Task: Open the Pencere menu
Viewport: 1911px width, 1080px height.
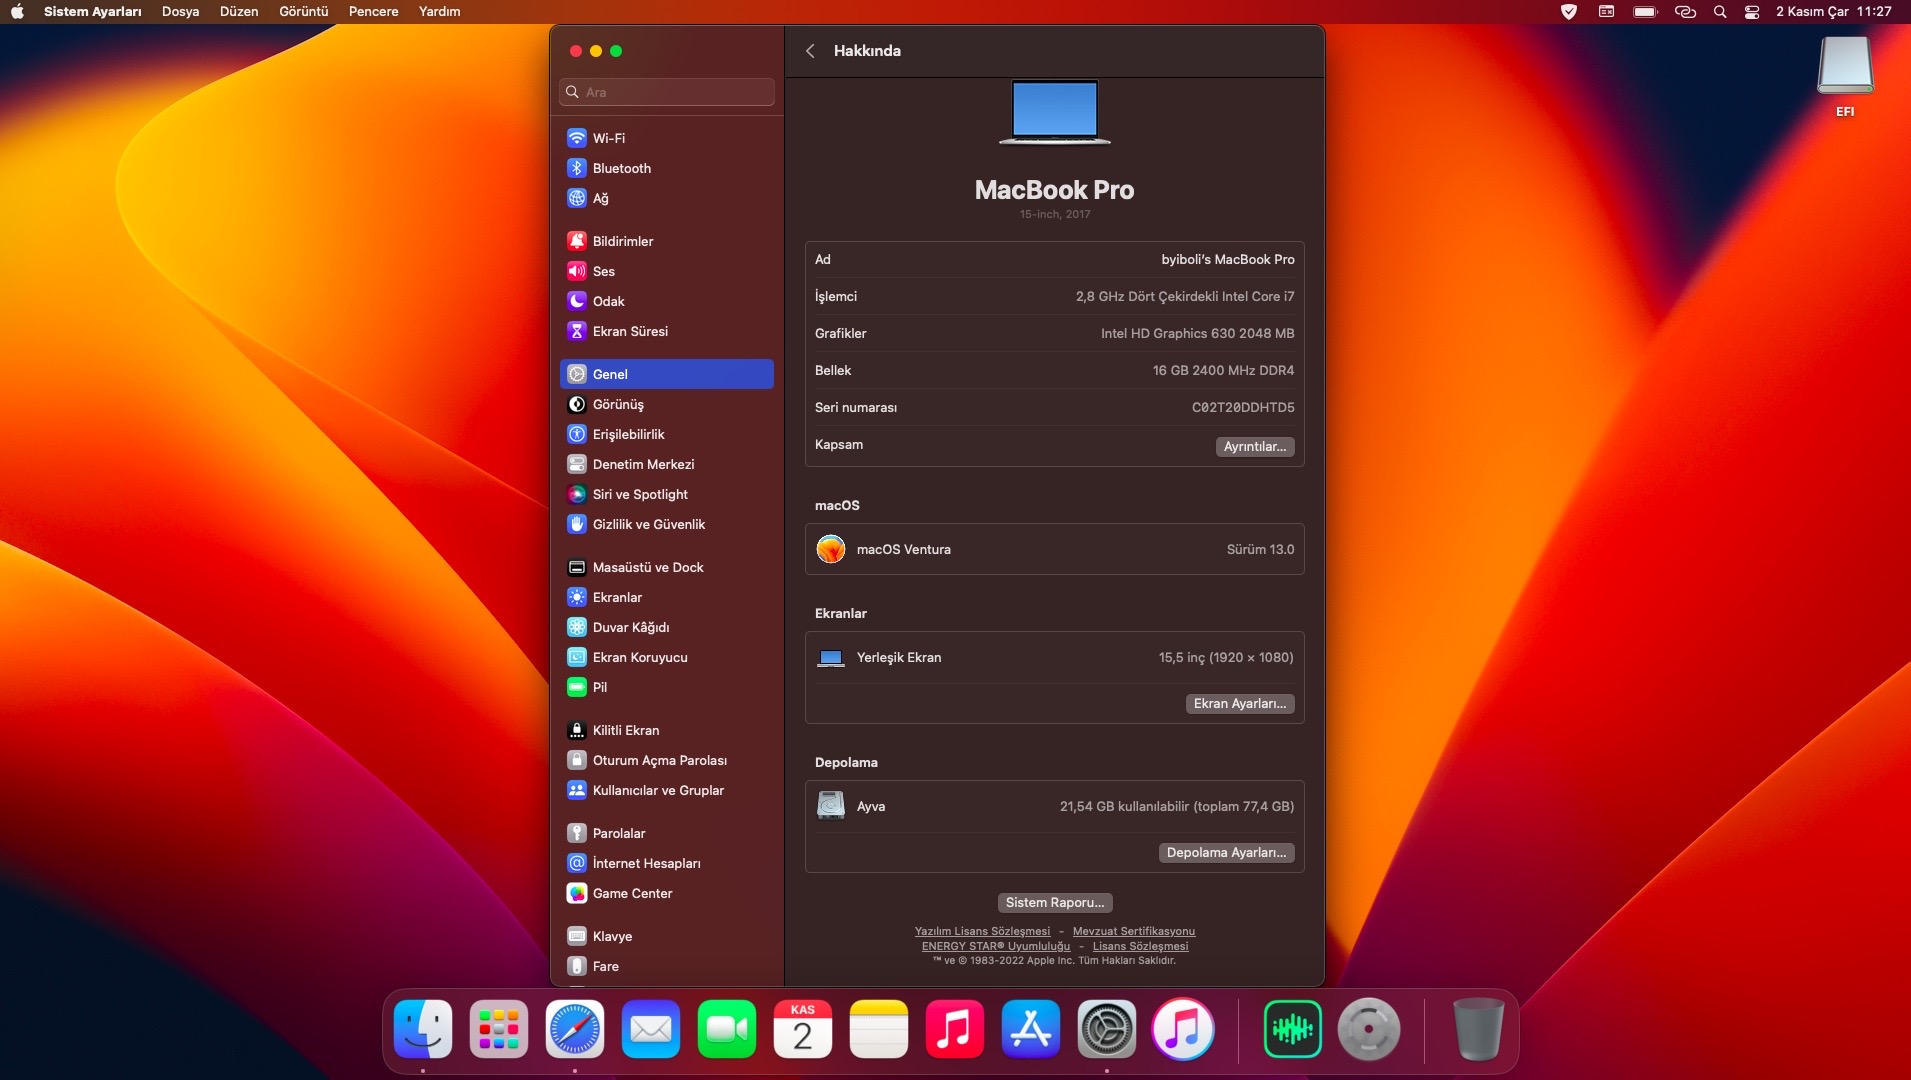Action: [x=373, y=11]
